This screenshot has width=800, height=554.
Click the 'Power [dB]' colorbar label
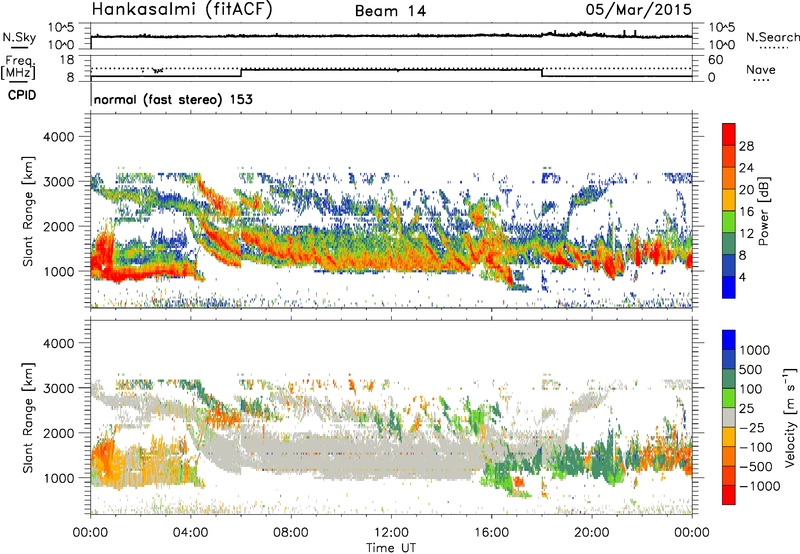click(x=763, y=211)
